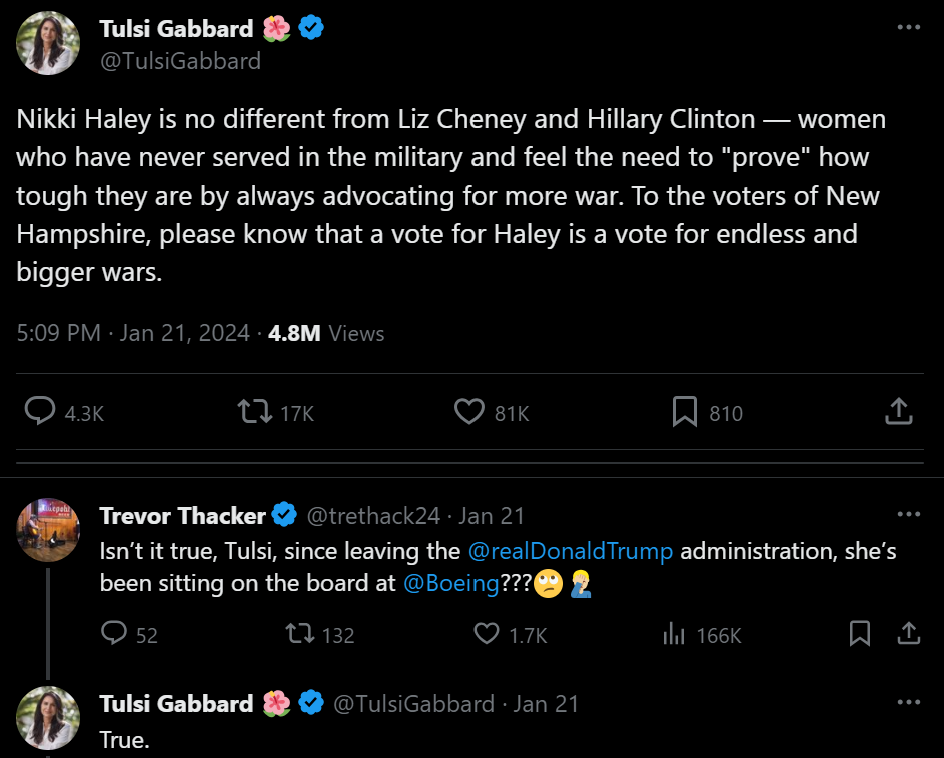This screenshot has width=944, height=758.
Task: Reply to Trevor Thacker's comment
Action: [x=115, y=633]
